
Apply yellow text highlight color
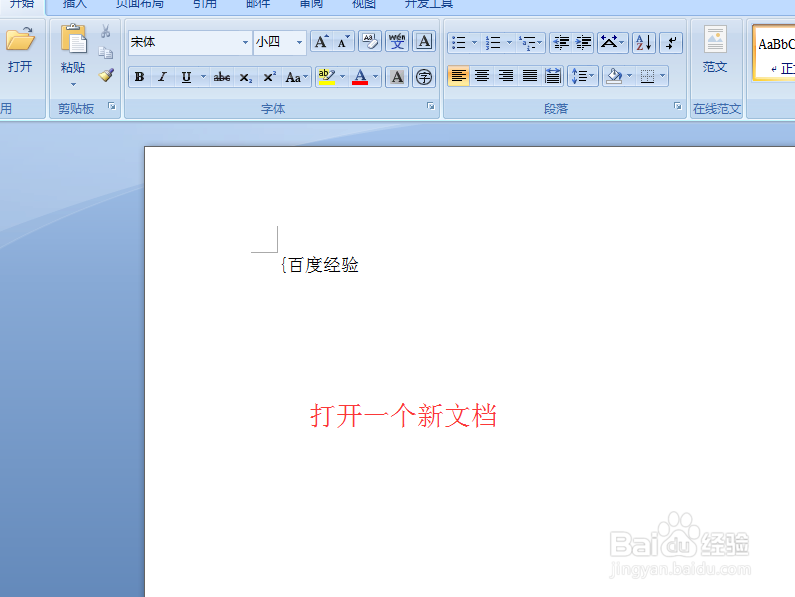(327, 77)
